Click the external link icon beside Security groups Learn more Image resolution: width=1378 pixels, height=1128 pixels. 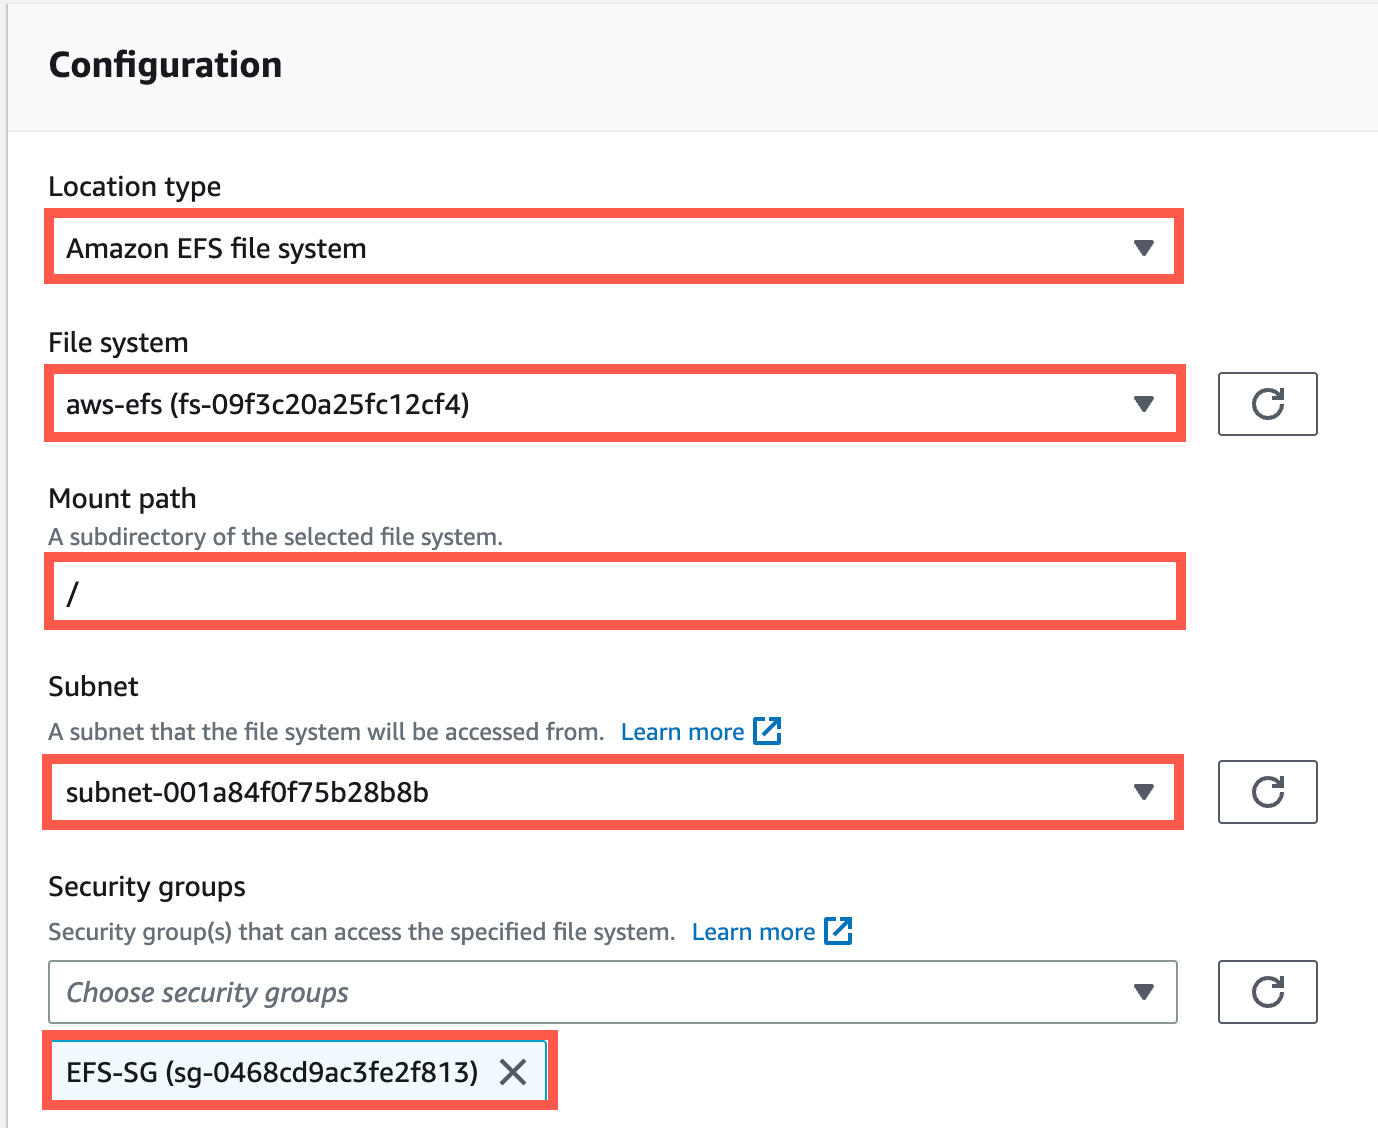(838, 931)
